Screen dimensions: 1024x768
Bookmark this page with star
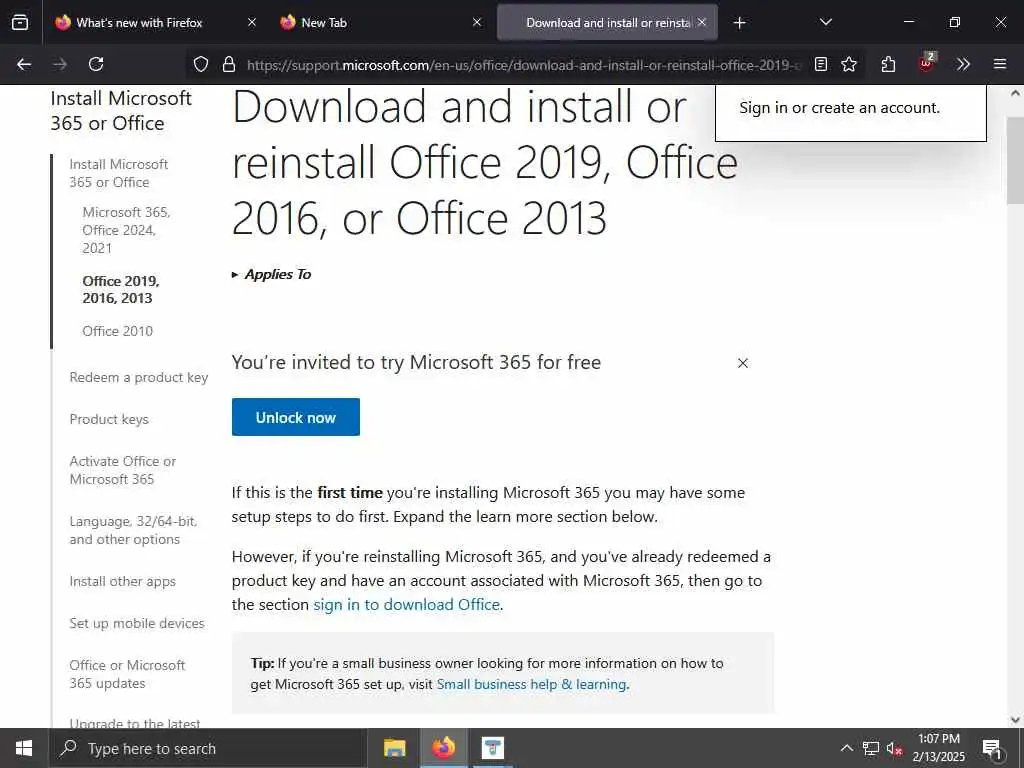pos(849,64)
